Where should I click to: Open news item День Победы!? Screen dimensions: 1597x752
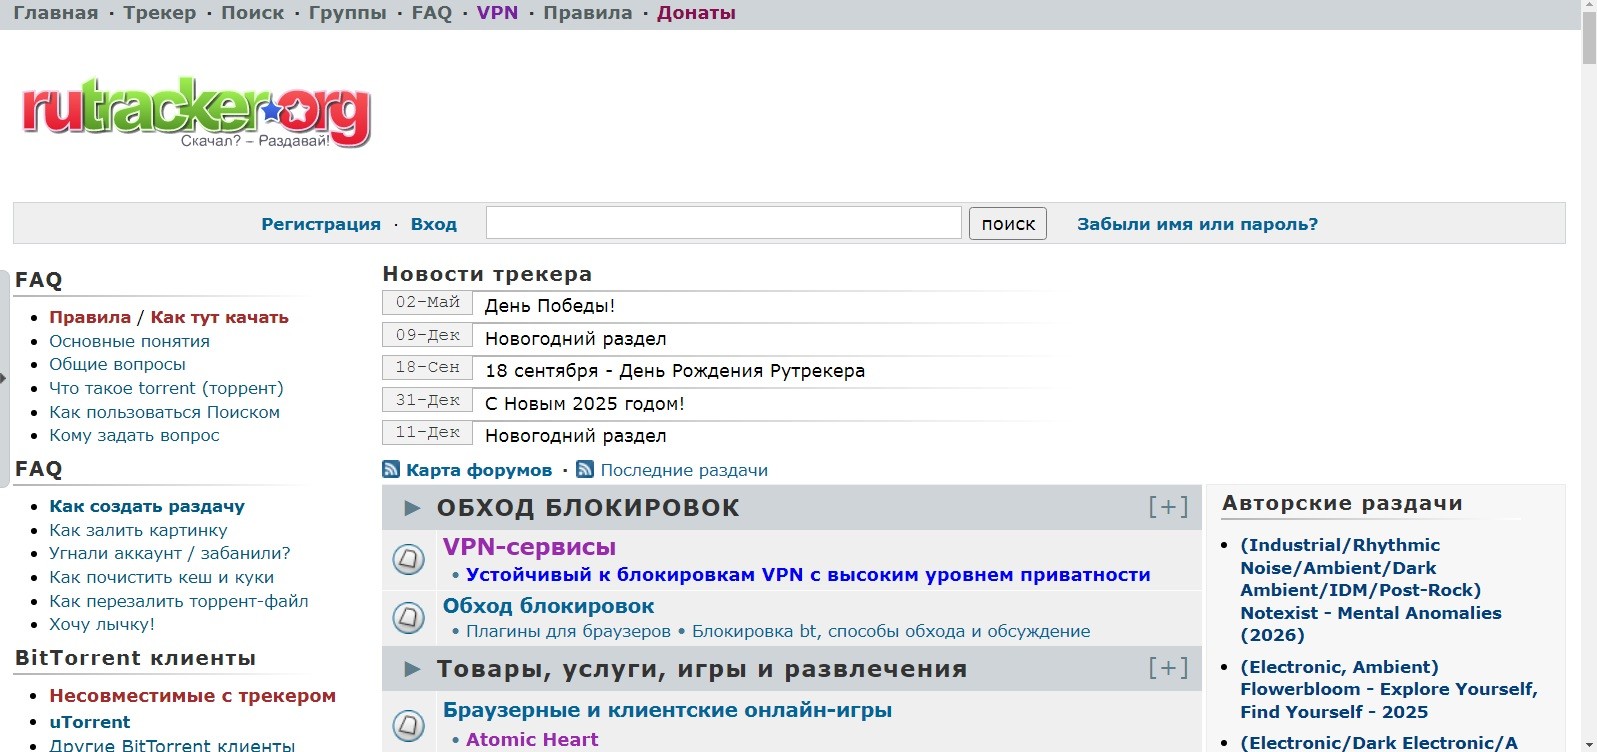(x=550, y=306)
